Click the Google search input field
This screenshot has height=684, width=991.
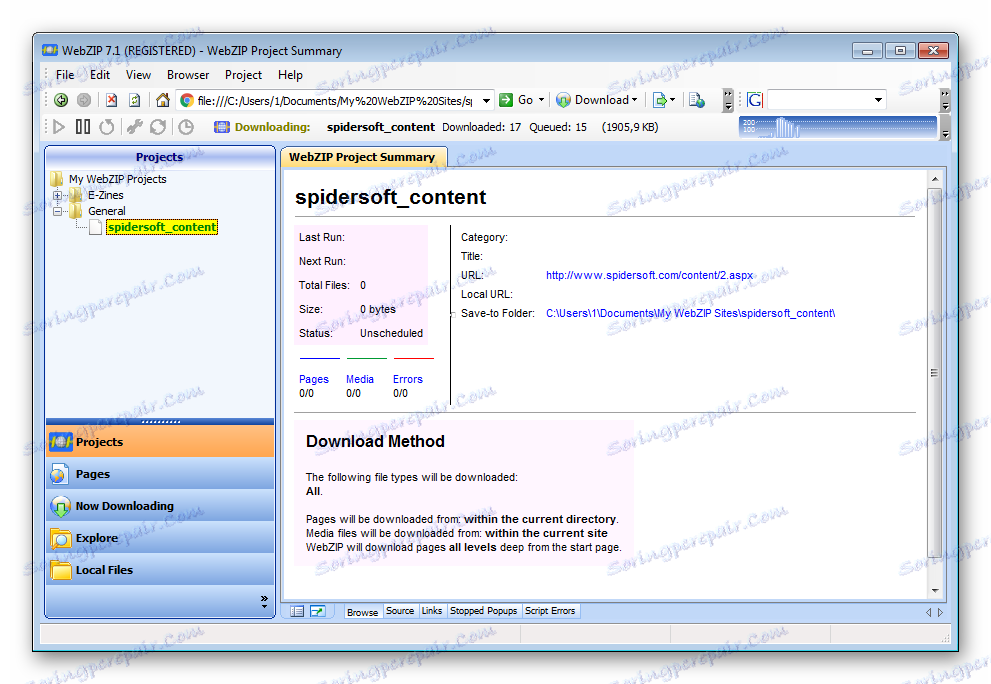[x=819, y=100]
